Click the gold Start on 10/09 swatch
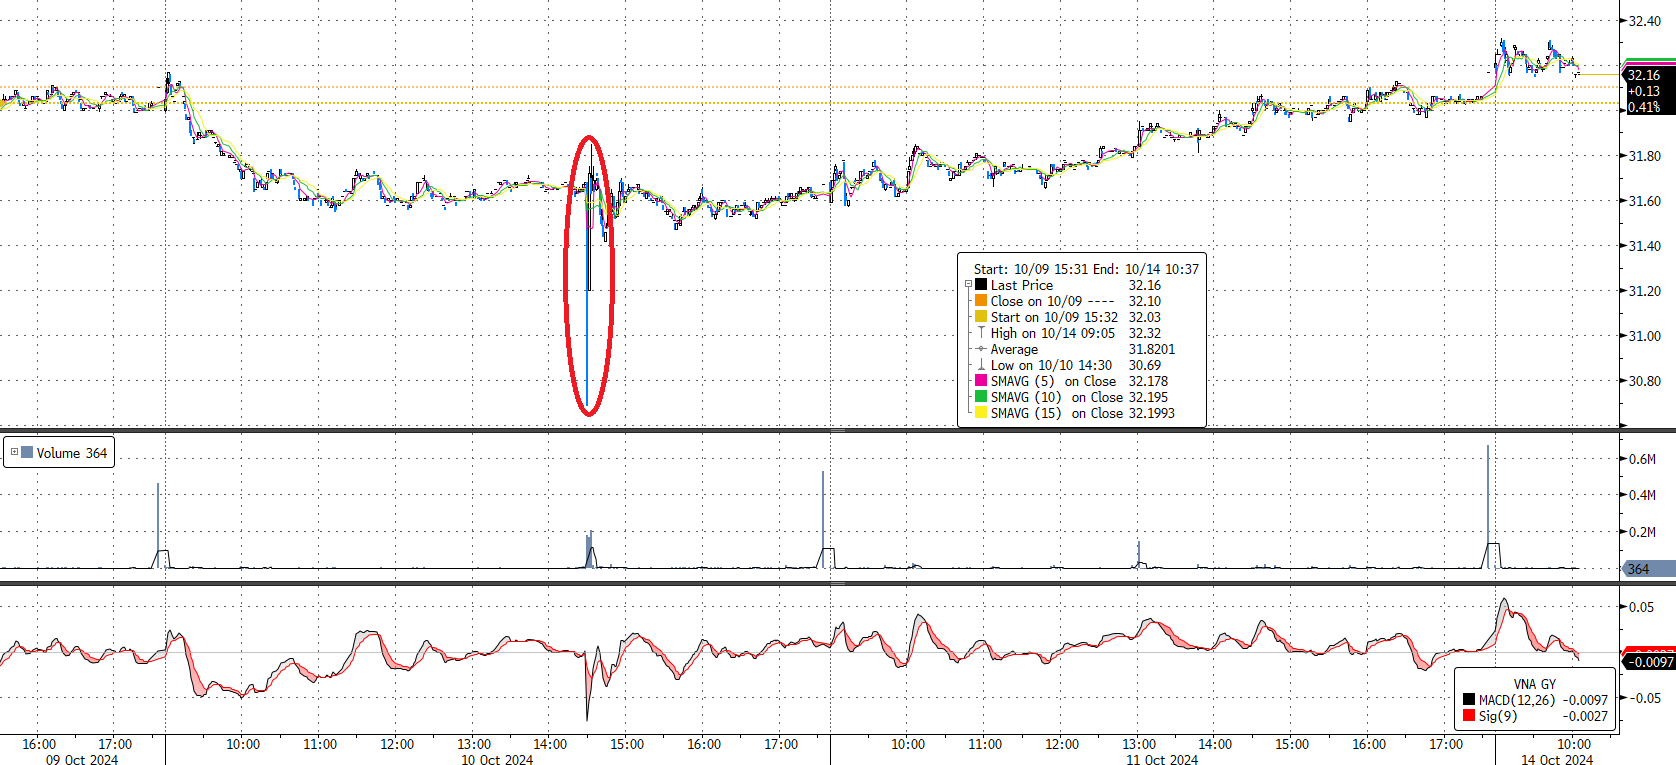The image size is (1676, 765). coord(981,316)
